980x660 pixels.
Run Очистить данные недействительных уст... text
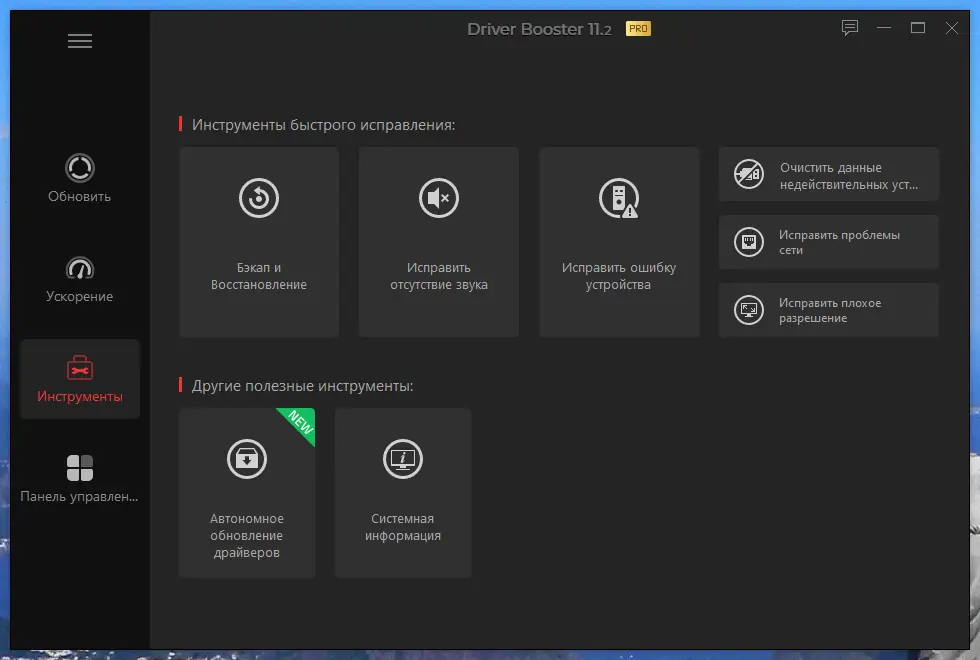[849, 176]
